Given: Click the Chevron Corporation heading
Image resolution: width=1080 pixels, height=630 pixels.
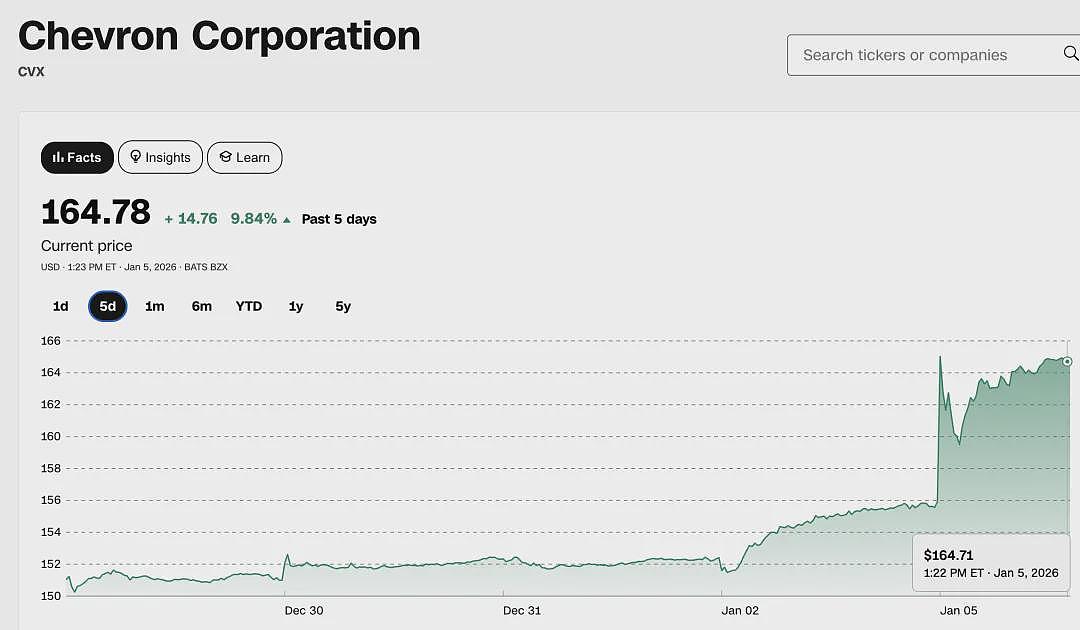Looking at the screenshot, I should click(219, 36).
